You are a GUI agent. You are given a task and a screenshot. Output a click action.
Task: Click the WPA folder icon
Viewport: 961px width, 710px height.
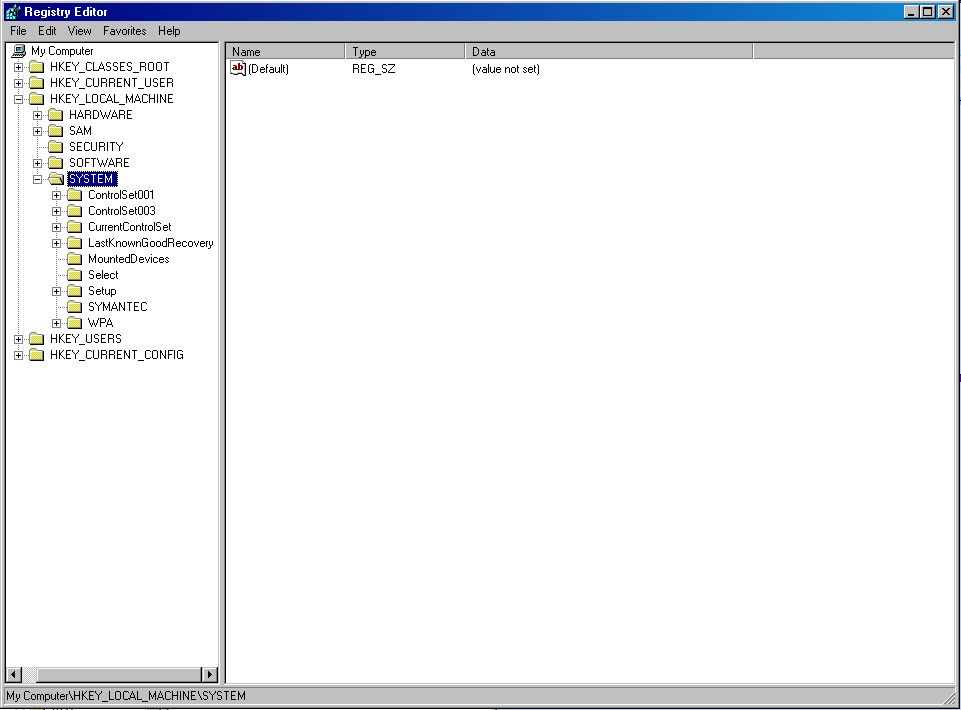pyautogui.click(x=75, y=323)
